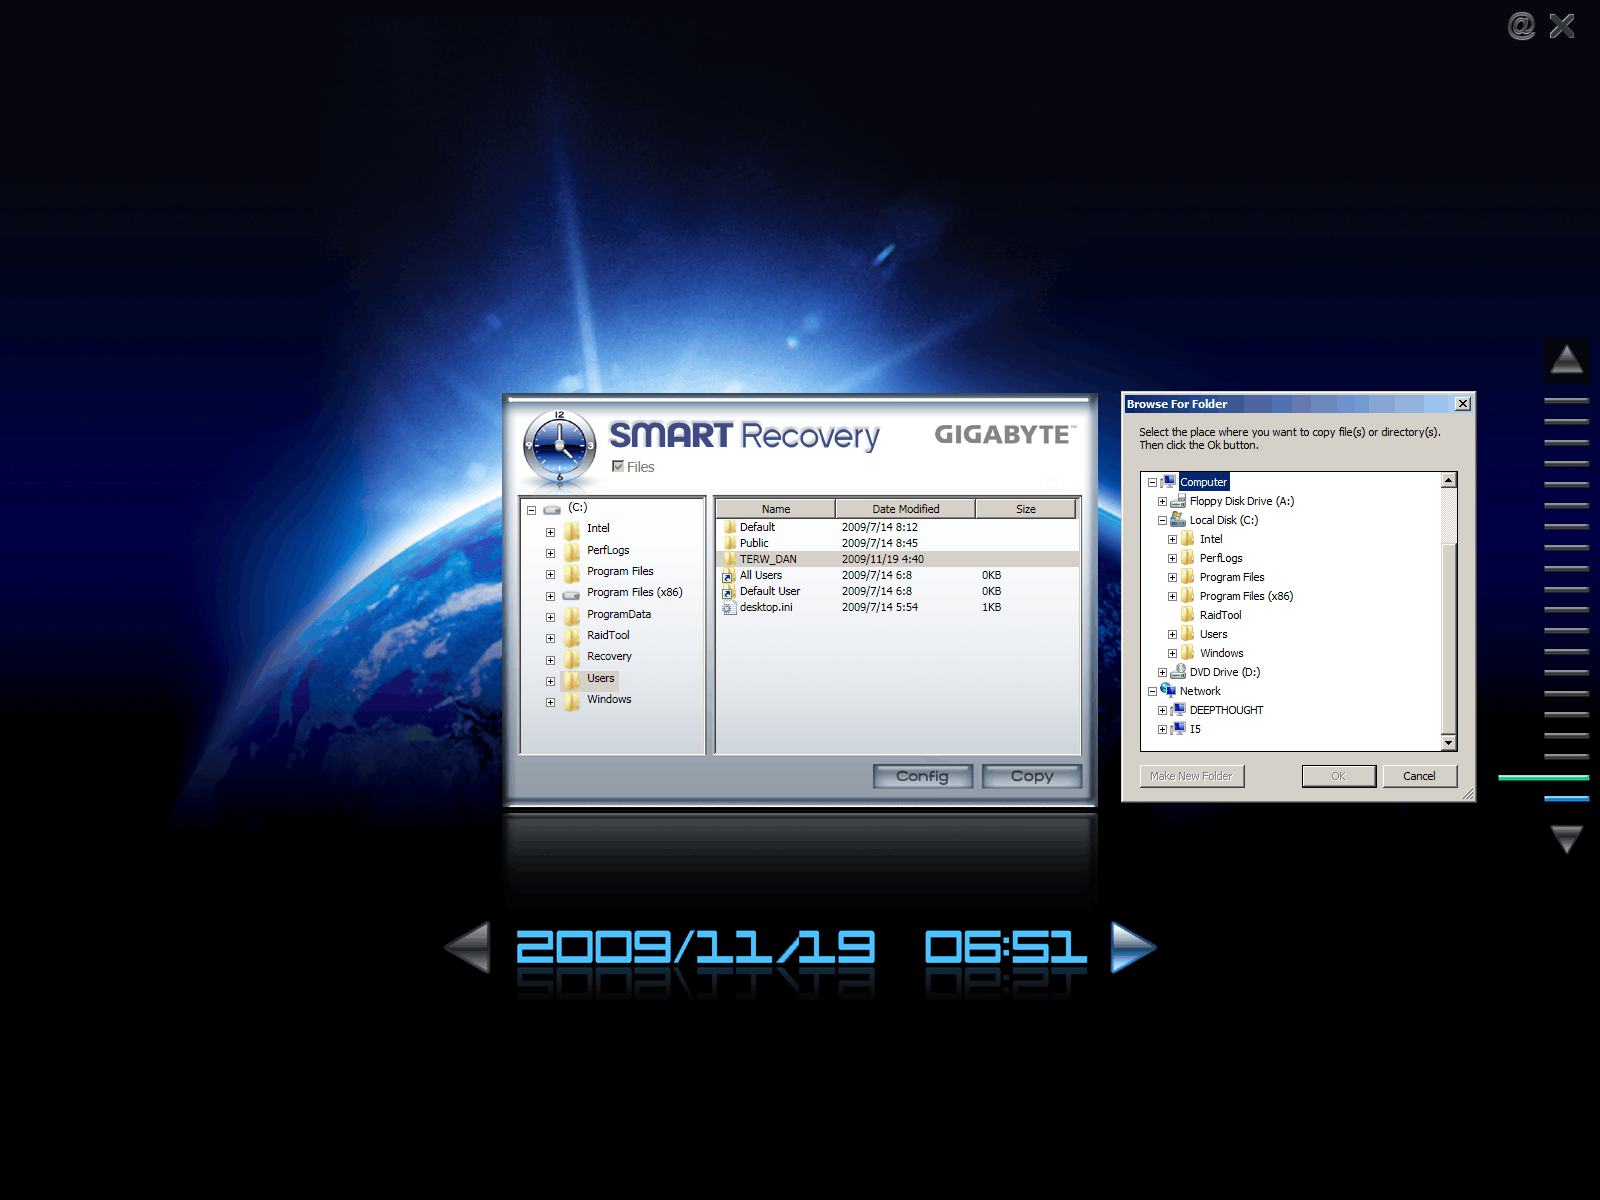1600x1200 pixels.
Task: Click the highlighted teal timeline marker
Action: (1543, 777)
